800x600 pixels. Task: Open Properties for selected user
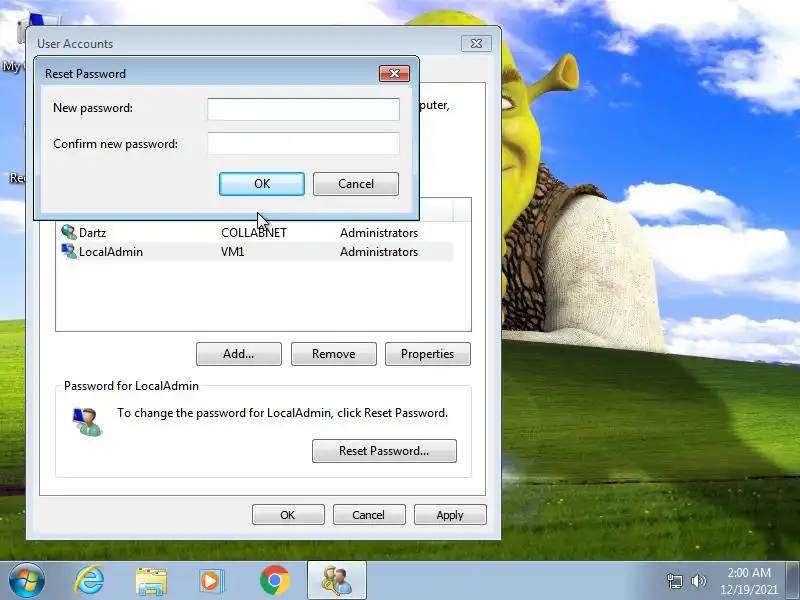click(x=428, y=354)
